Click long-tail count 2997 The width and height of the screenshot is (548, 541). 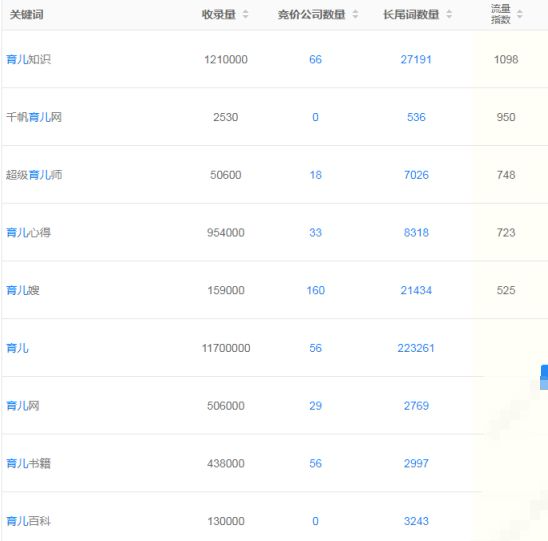click(416, 463)
